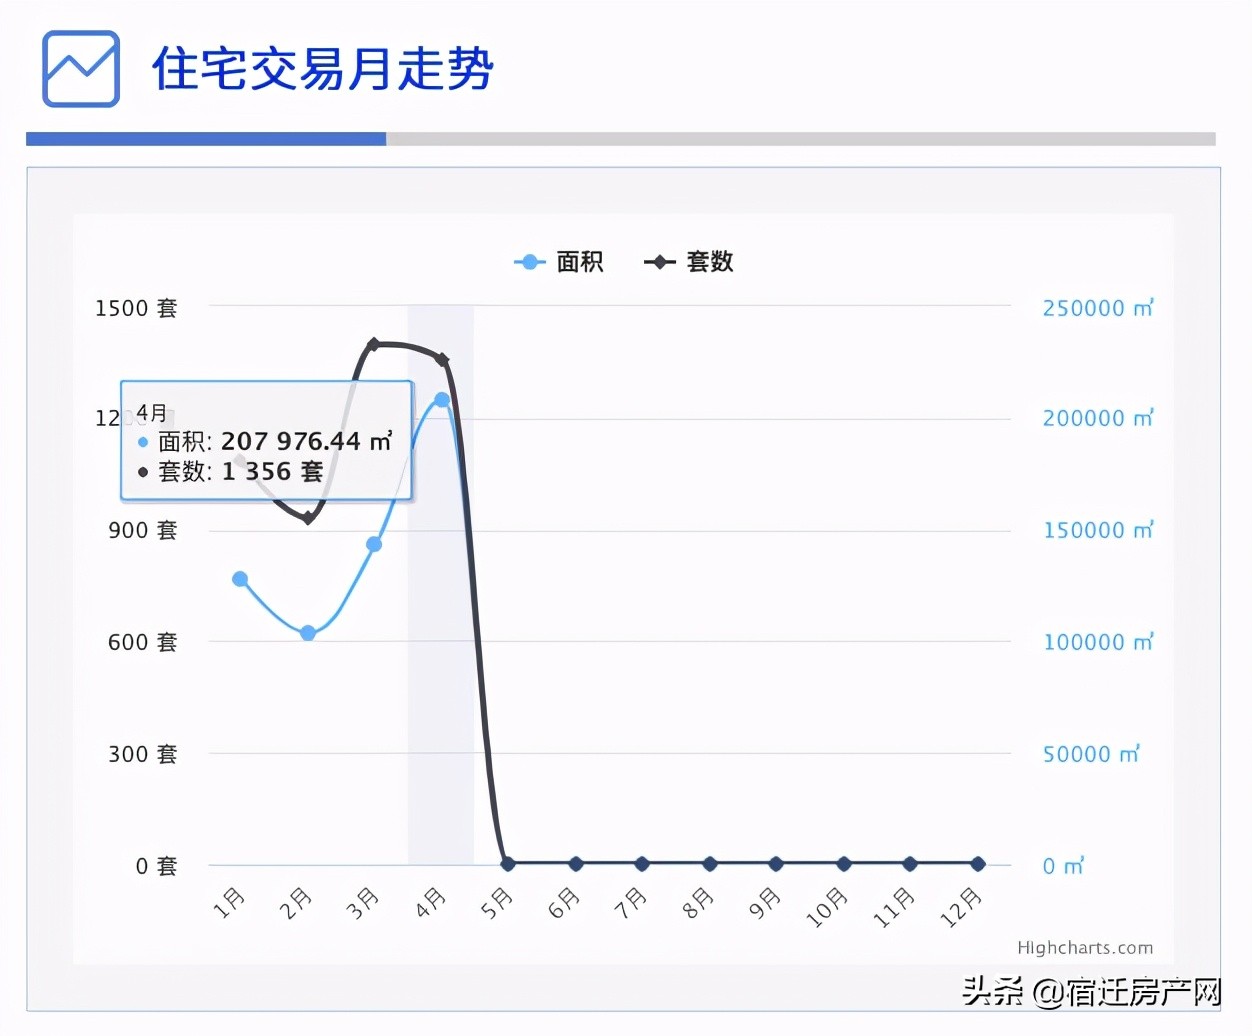1252x1036 pixels.
Task: Open the Highcharts.com link
Action: pyautogui.click(x=1085, y=947)
